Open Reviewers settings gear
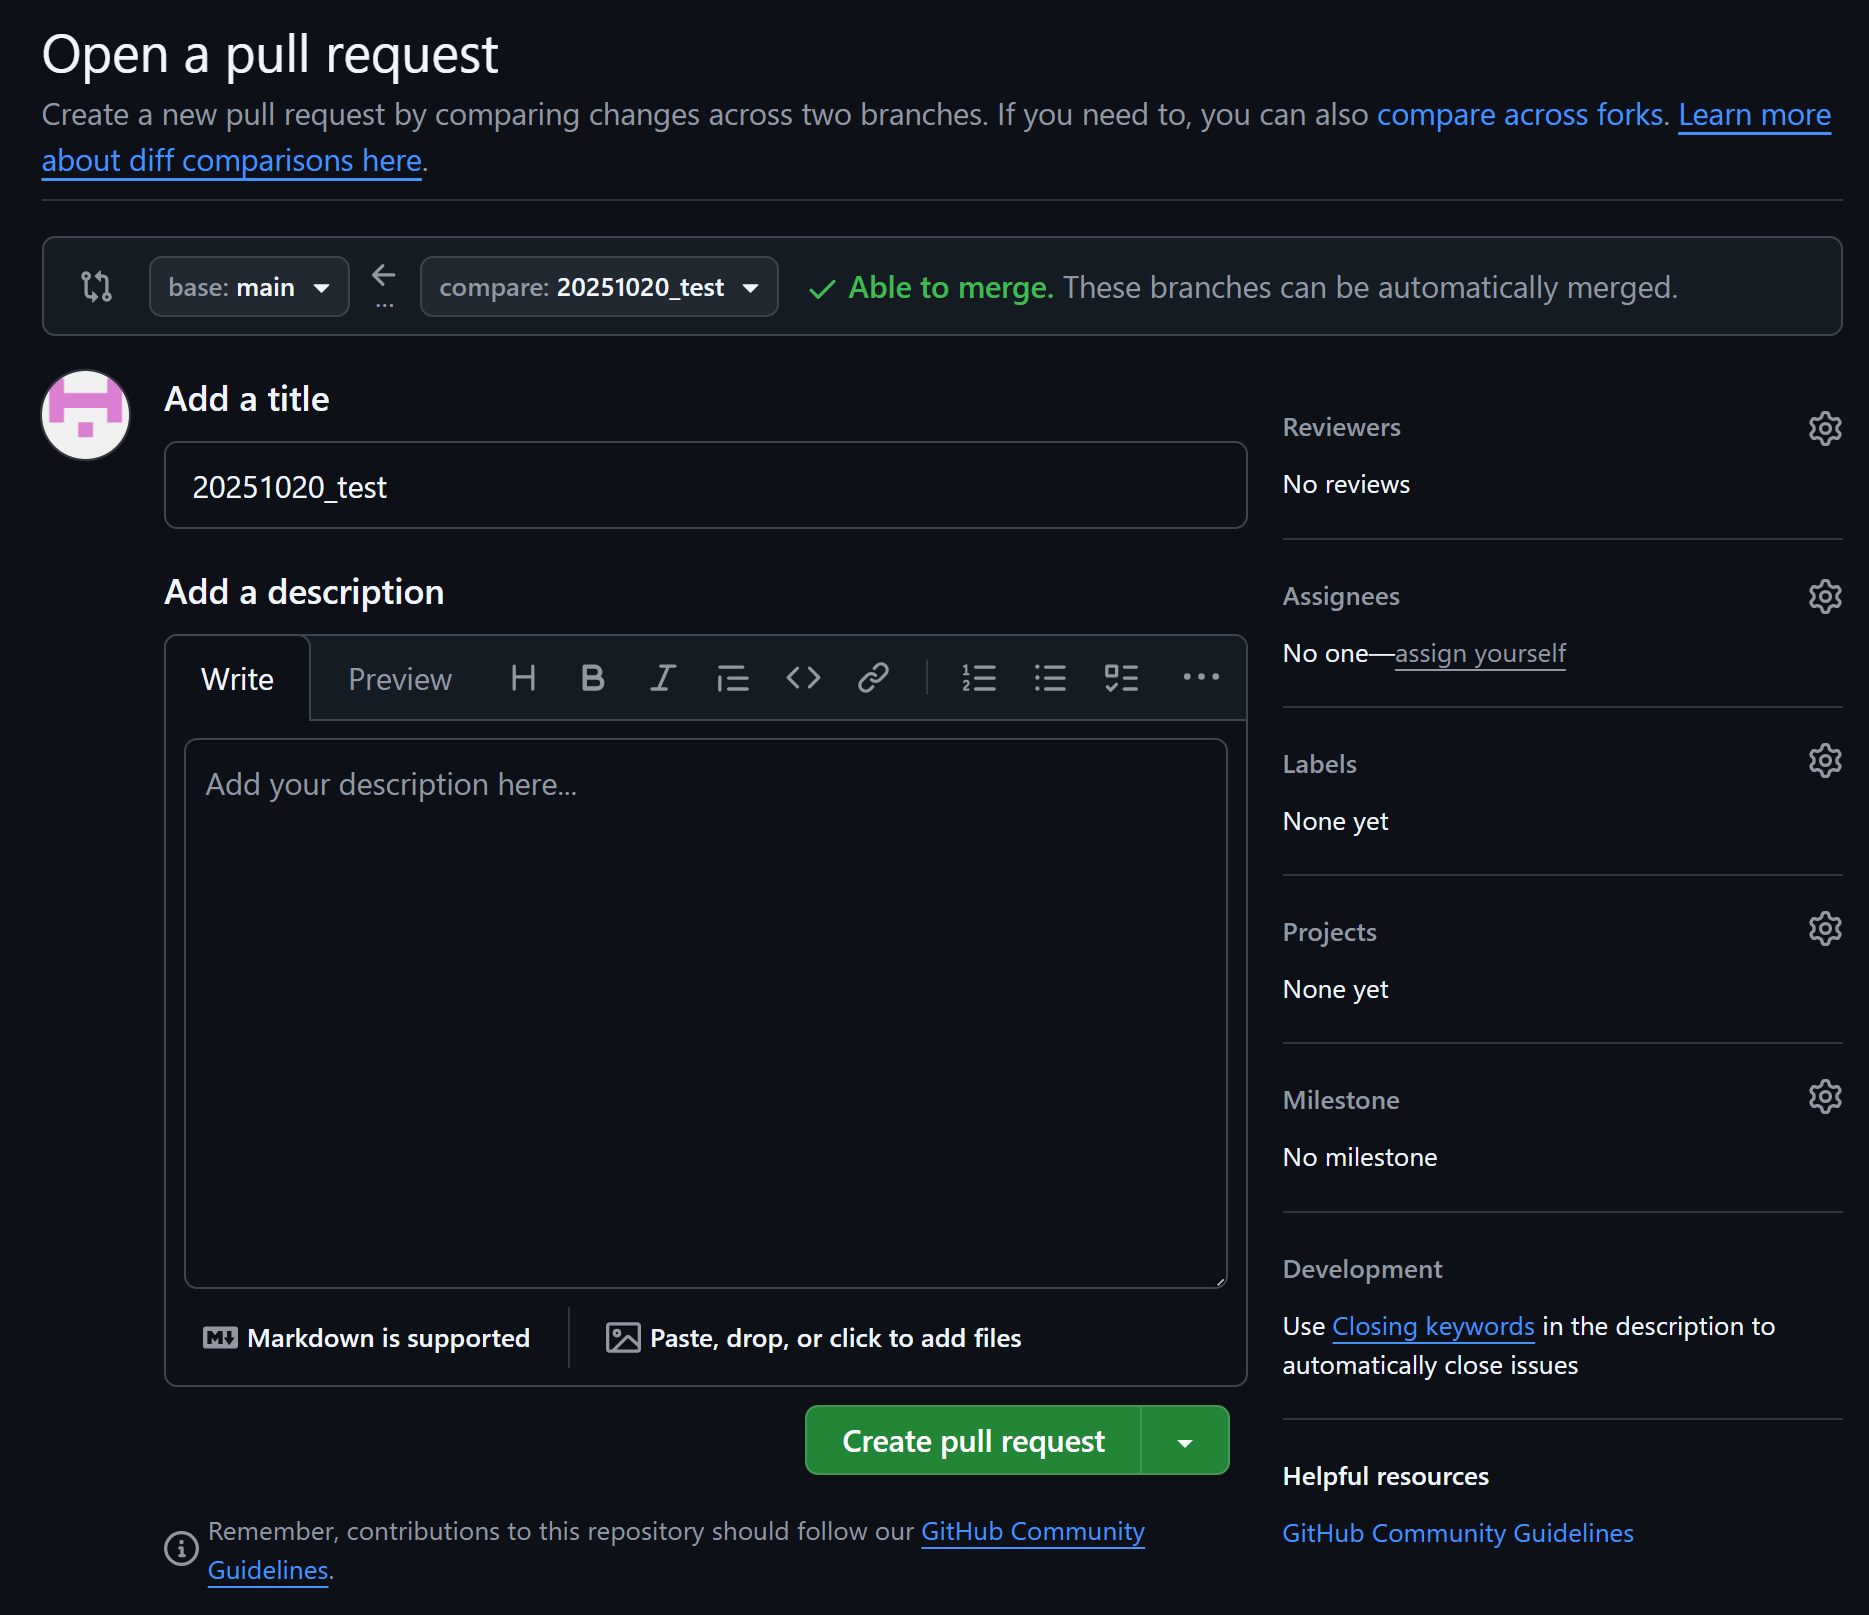 (x=1824, y=428)
